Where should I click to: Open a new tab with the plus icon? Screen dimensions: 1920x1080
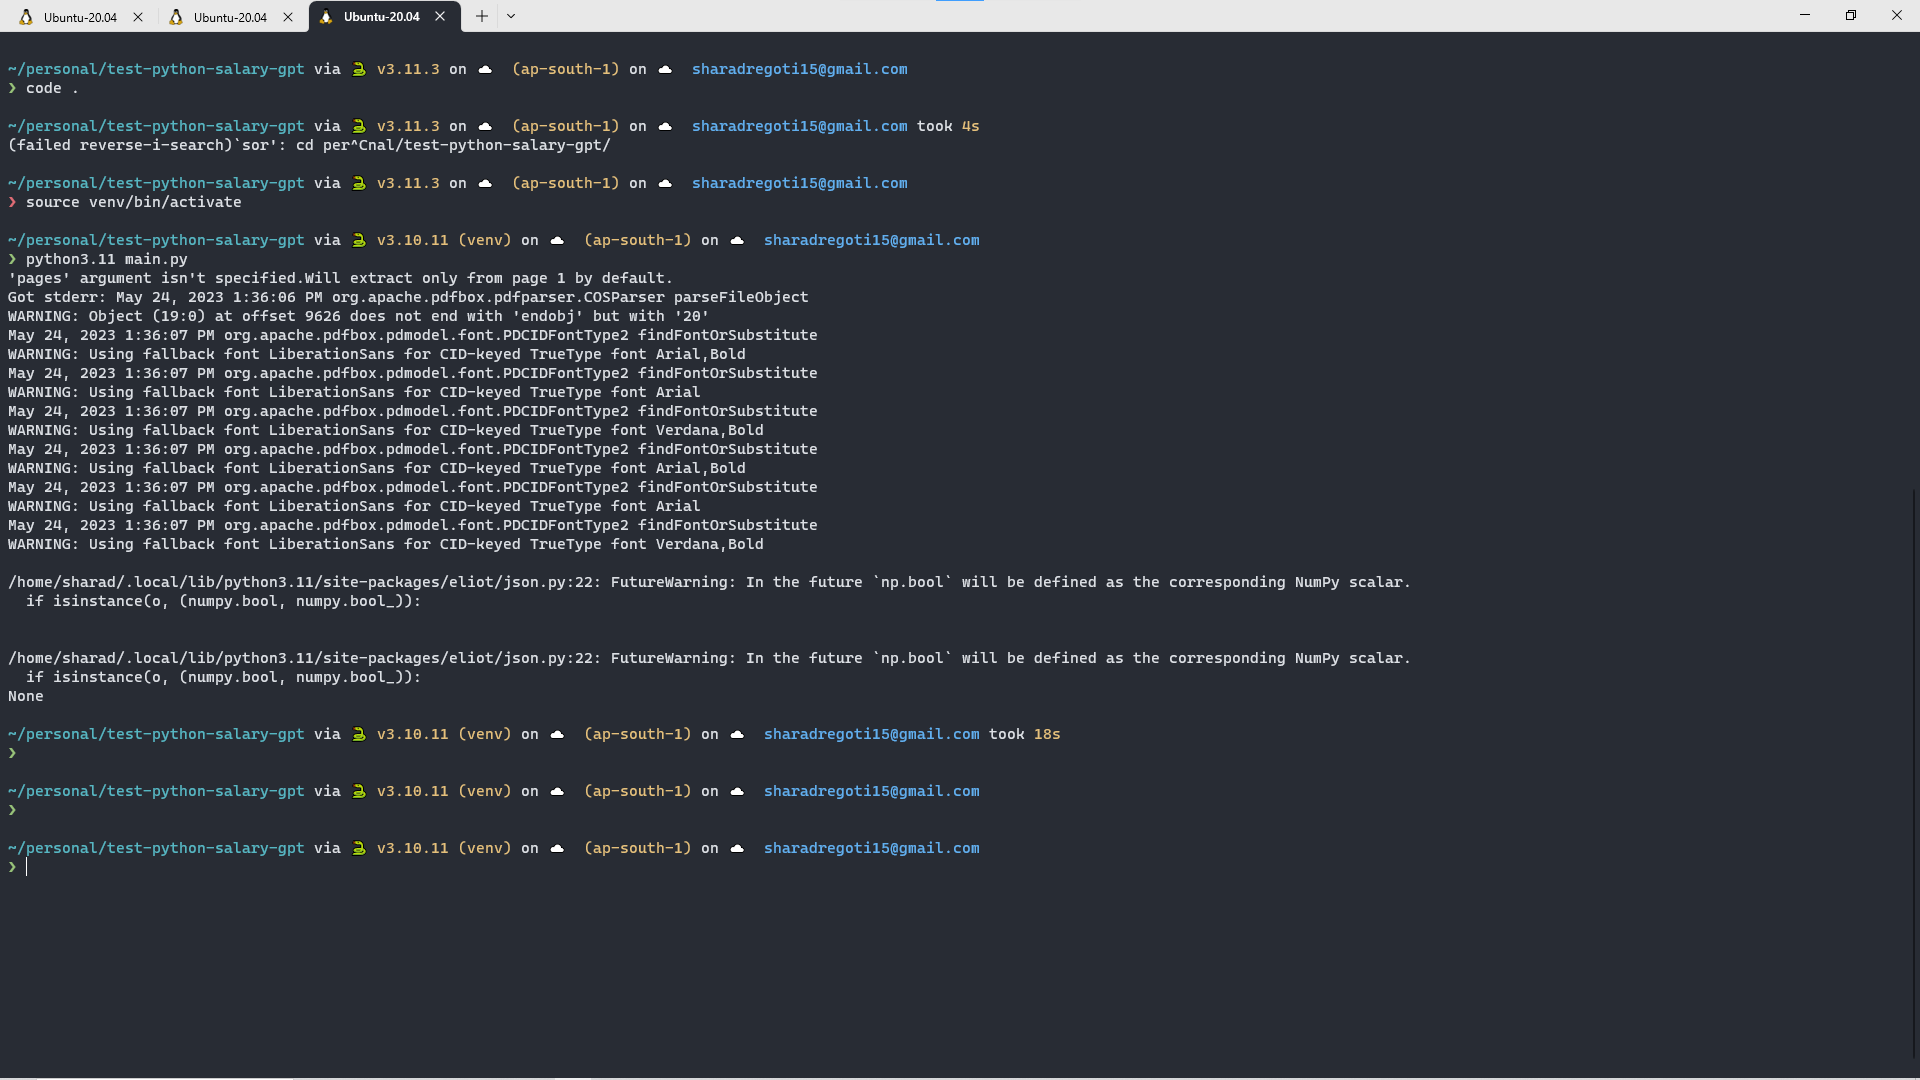[x=481, y=16]
